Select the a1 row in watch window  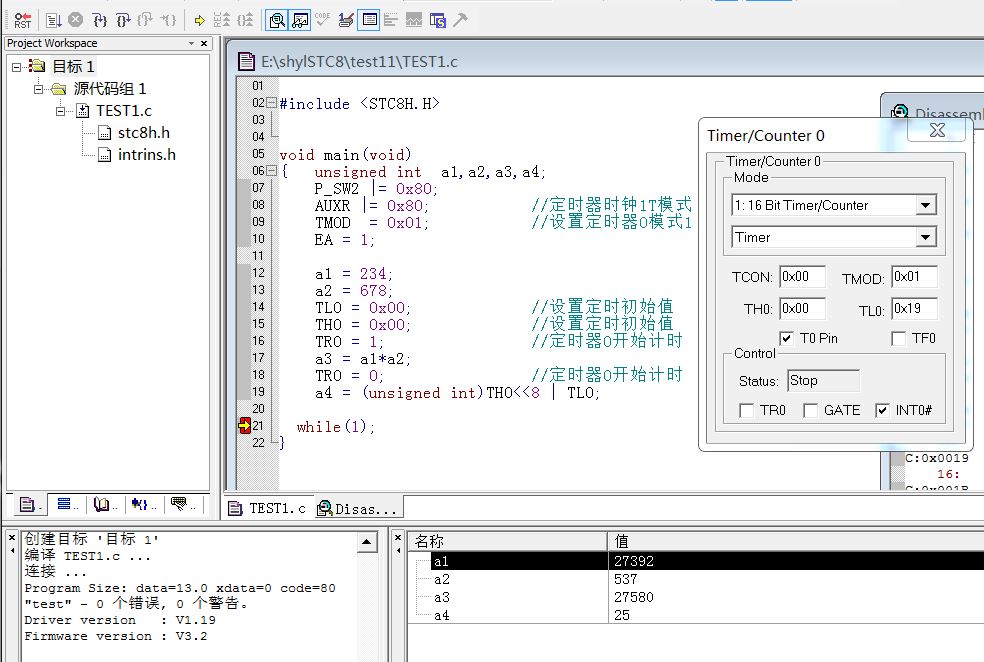[696, 561]
